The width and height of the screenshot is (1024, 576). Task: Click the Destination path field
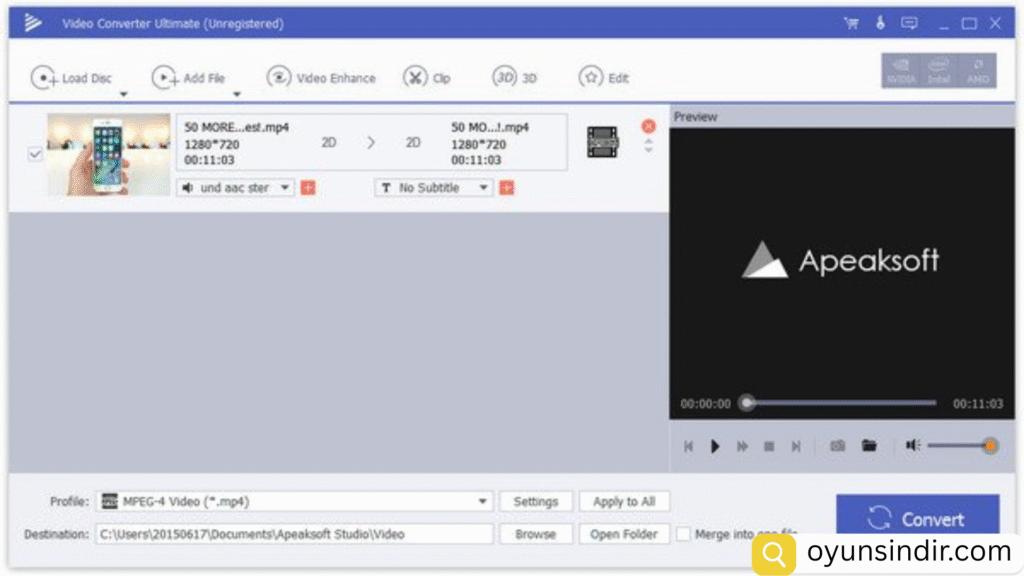point(294,534)
